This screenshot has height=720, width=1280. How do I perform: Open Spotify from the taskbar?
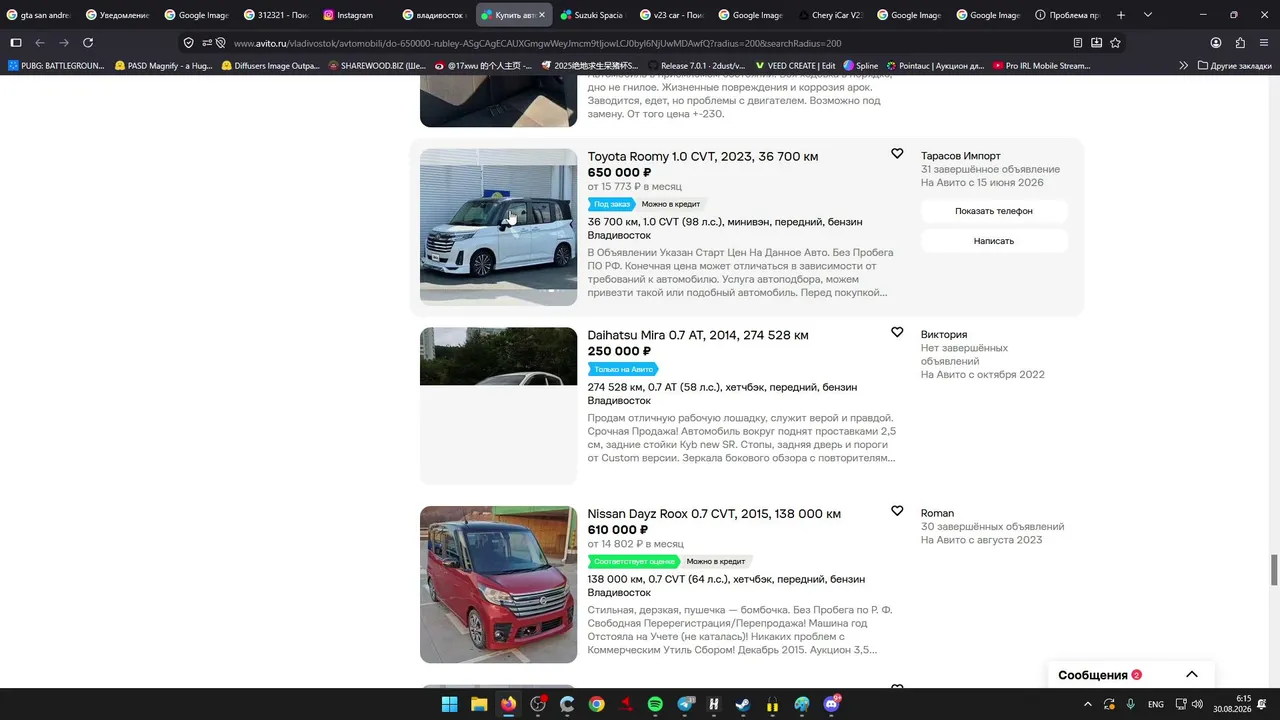(655, 704)
